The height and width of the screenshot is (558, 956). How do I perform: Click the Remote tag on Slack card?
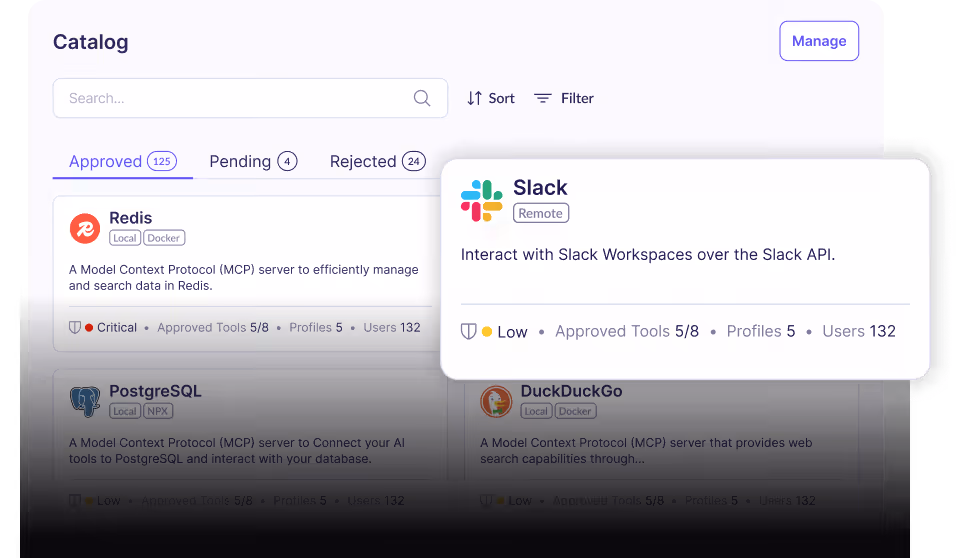coord(541,213)
